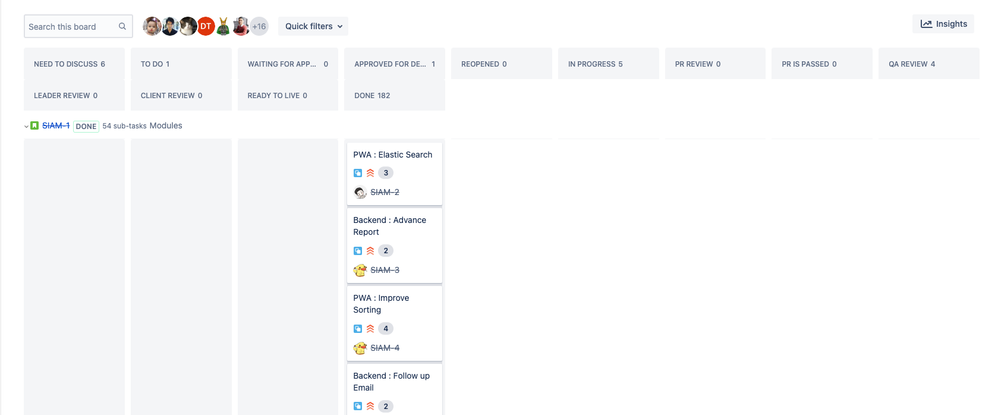Click priority icon on Advance Report card
This screenshot has height=415, width=998.
pyautogui.click(x=370, y=251)
